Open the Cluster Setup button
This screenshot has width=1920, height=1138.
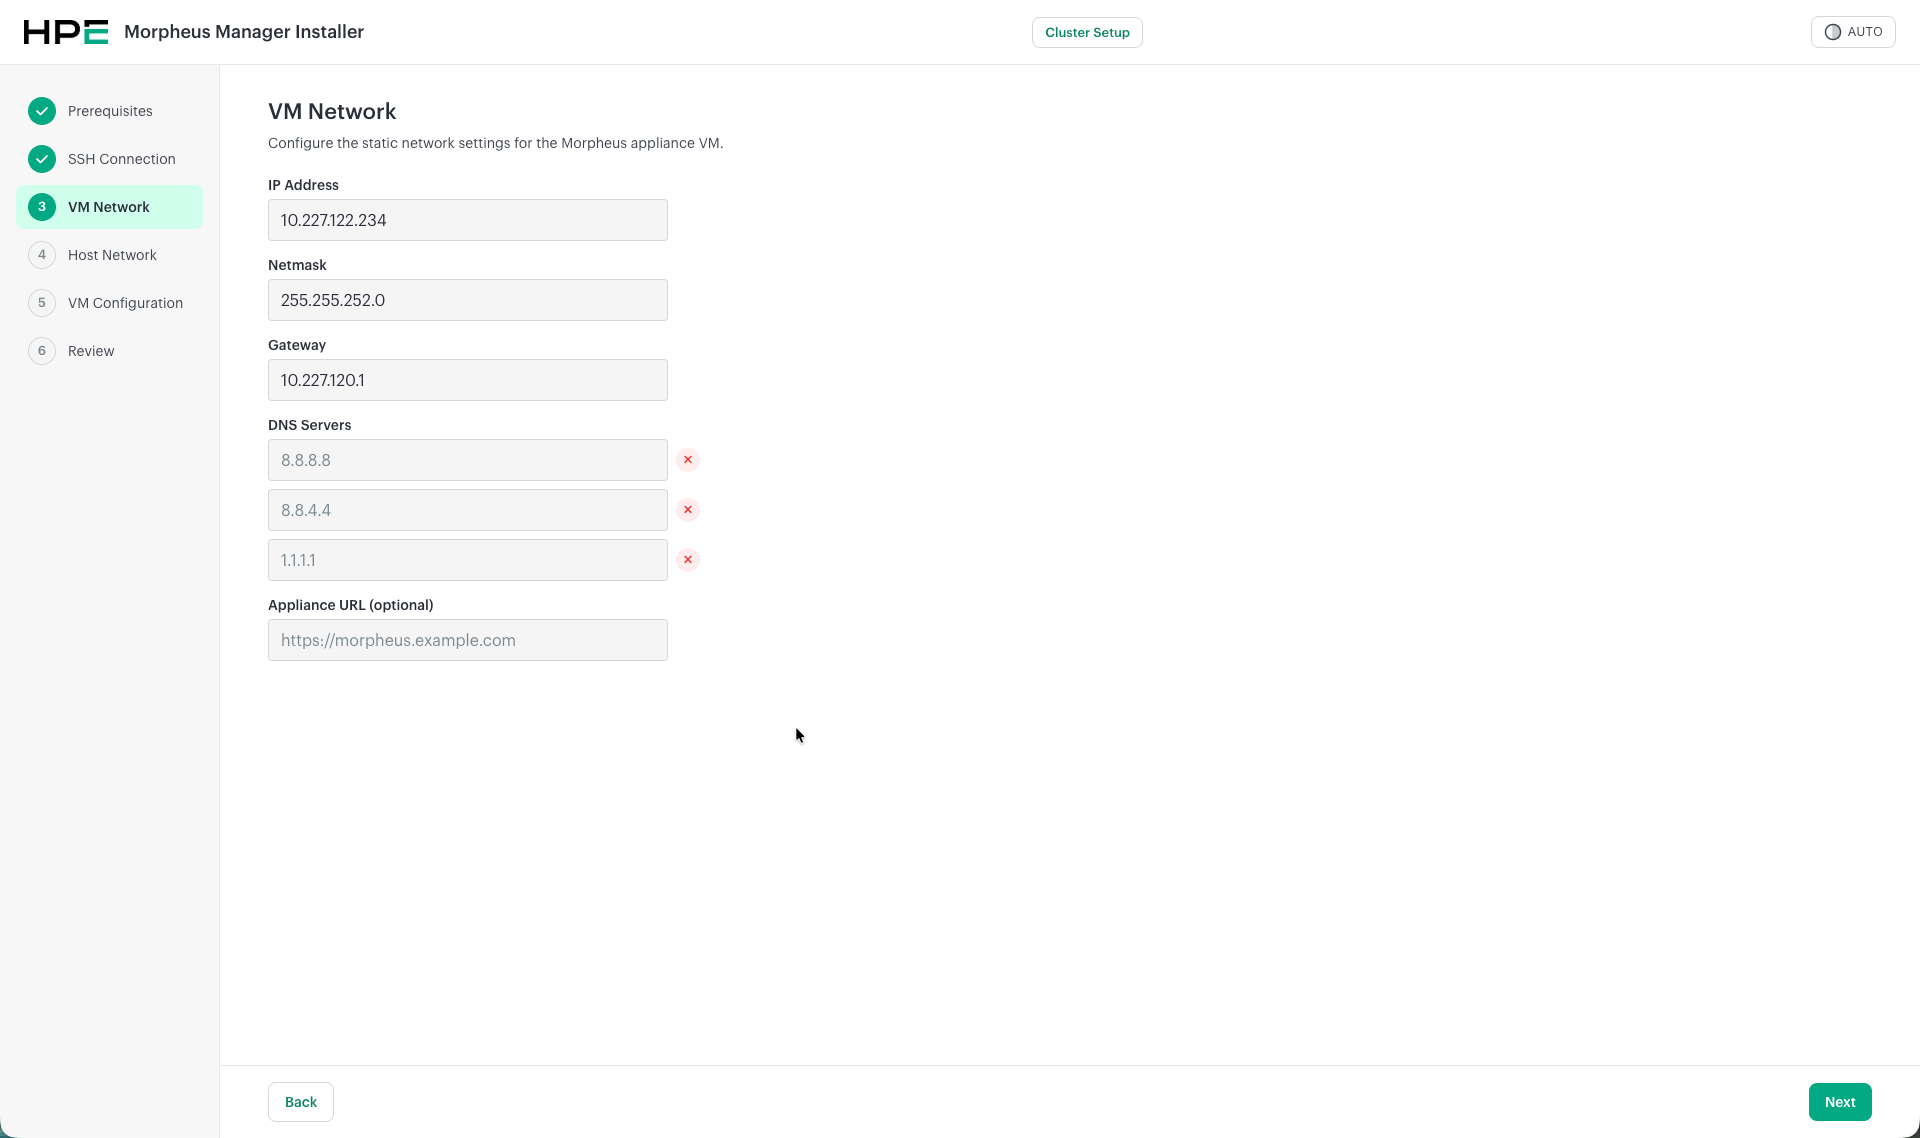1087,32
